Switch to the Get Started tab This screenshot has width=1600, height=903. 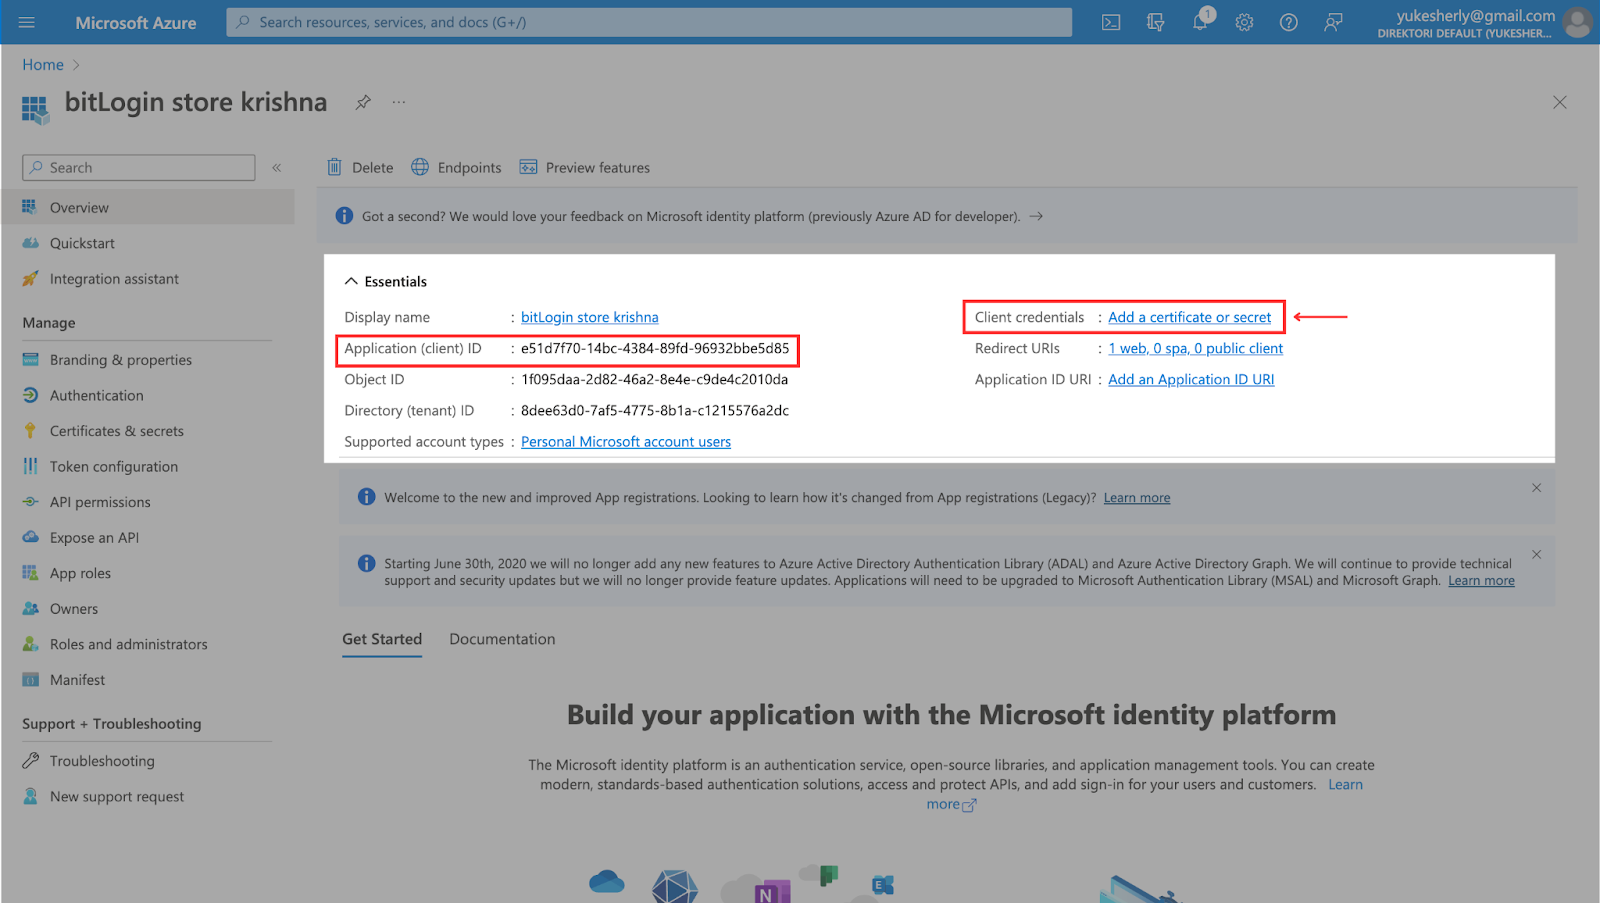[x=382, y=639]
